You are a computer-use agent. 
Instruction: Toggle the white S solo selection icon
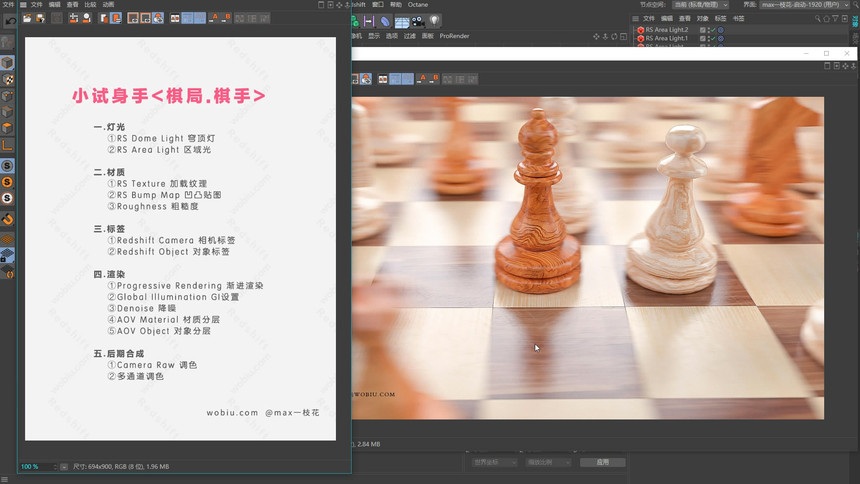[7, 198]
